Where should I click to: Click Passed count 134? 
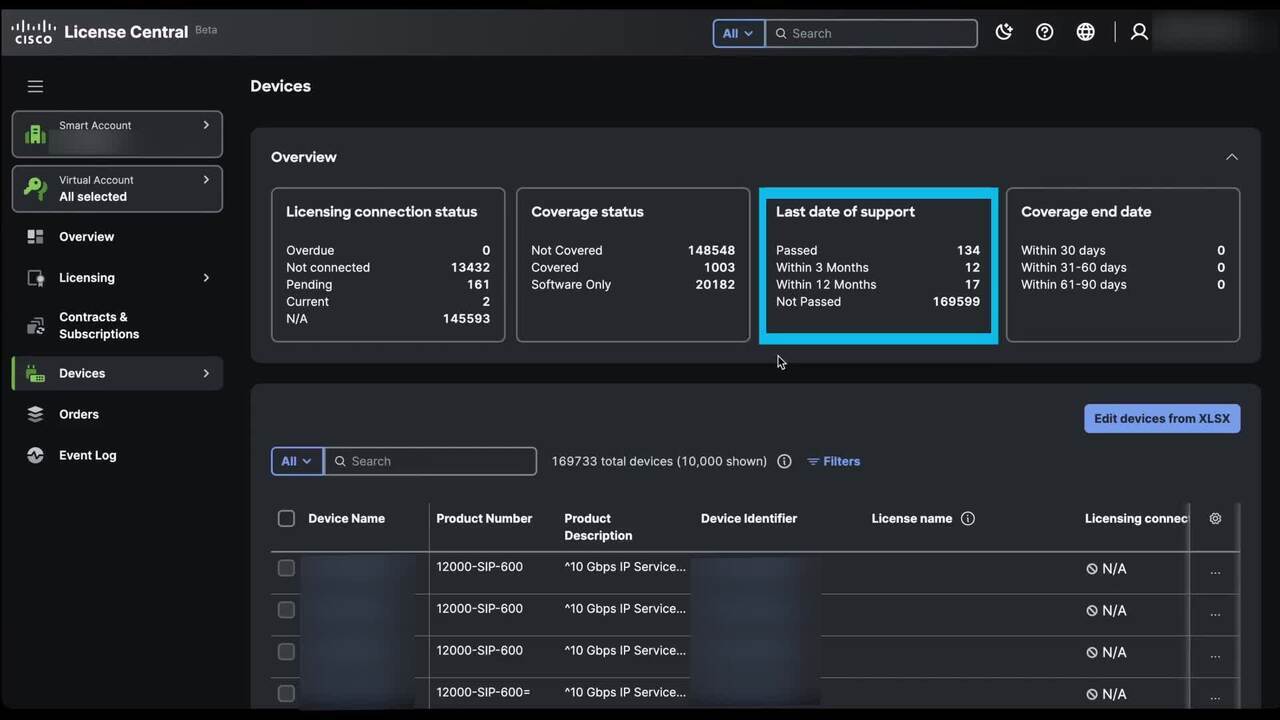pos(968,250)
